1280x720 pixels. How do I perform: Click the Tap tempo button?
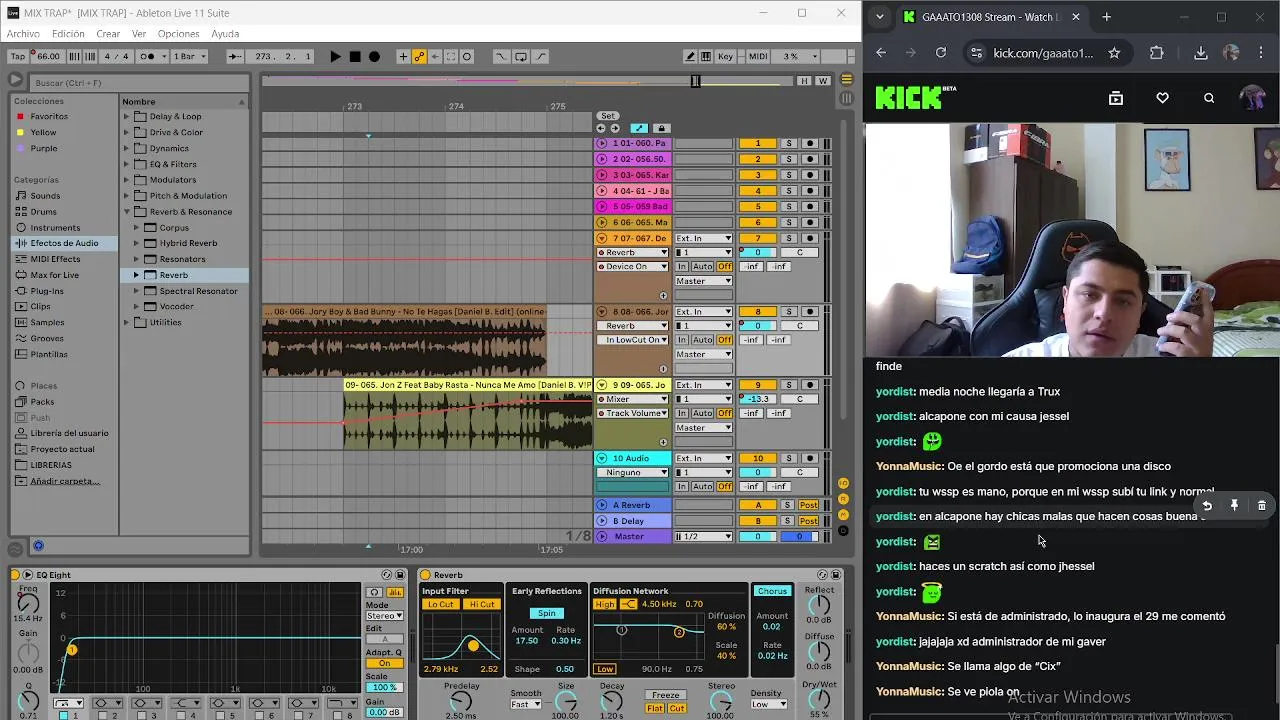pos(17,57)
